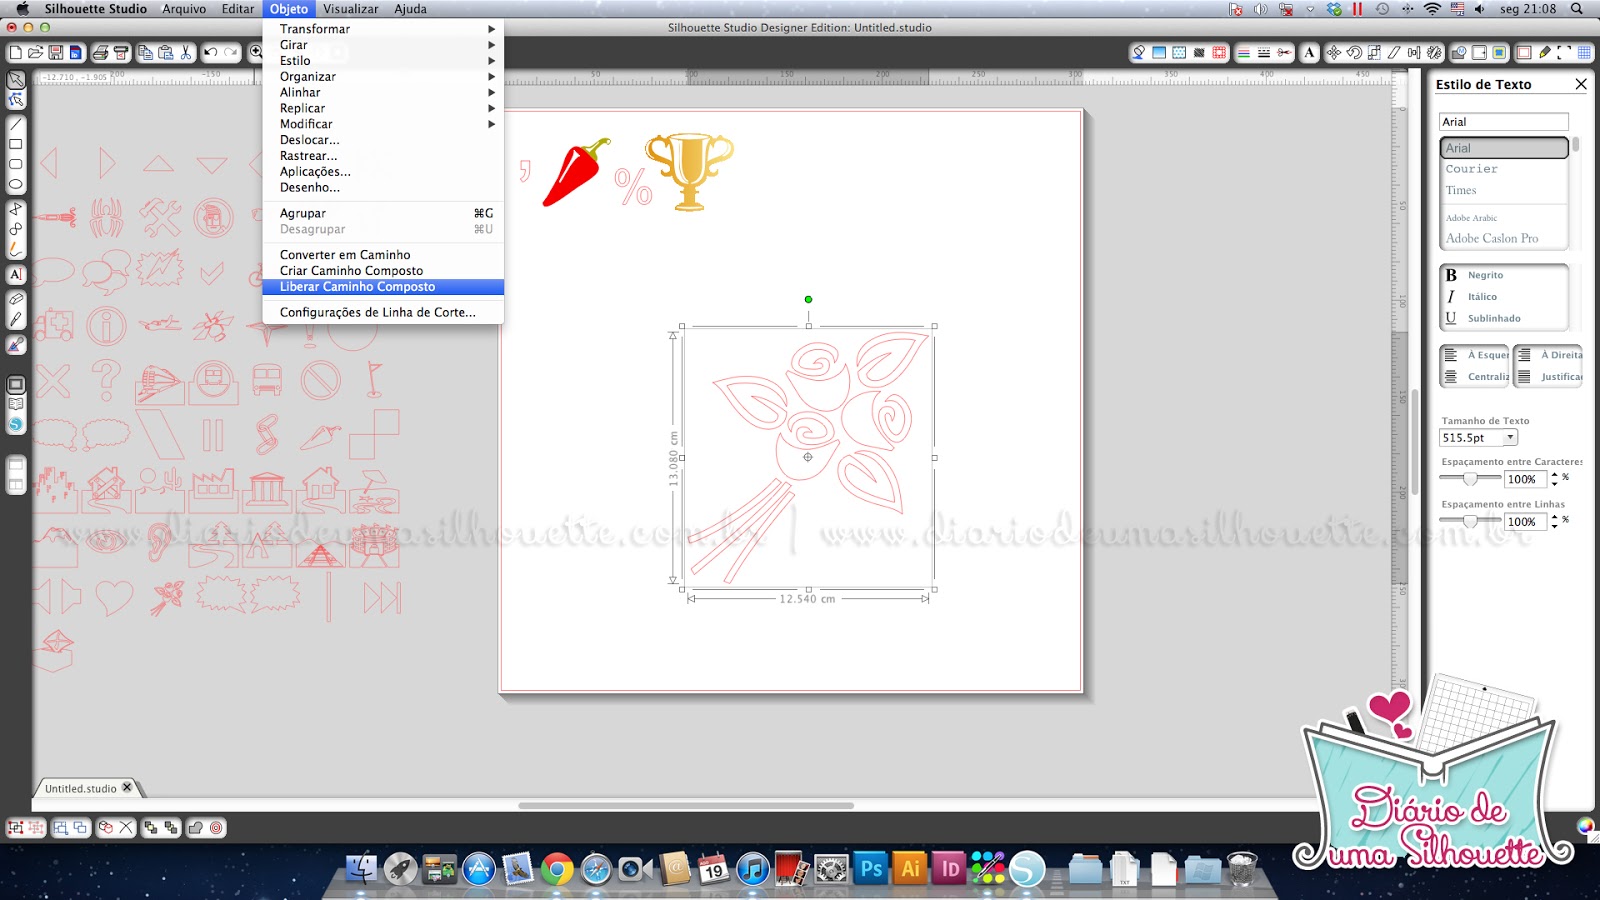
Task: Open Configurações de Linha de Corte
Action: [x=383, y=313]
